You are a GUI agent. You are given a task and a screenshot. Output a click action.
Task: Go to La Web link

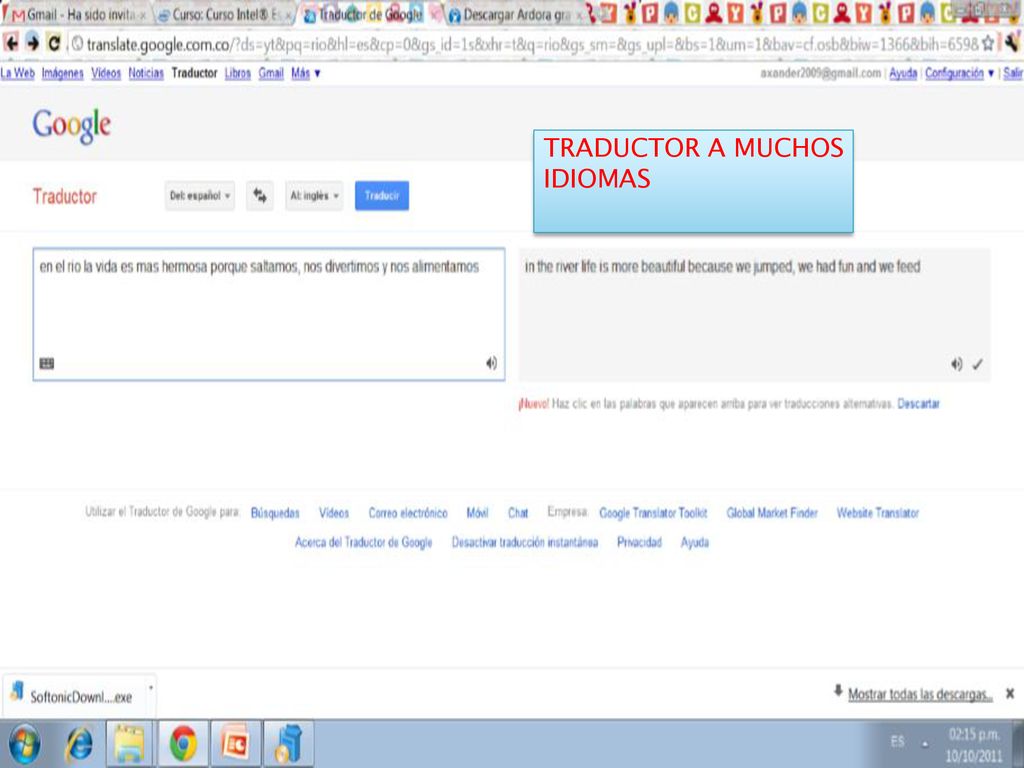(x=18, y=73)
